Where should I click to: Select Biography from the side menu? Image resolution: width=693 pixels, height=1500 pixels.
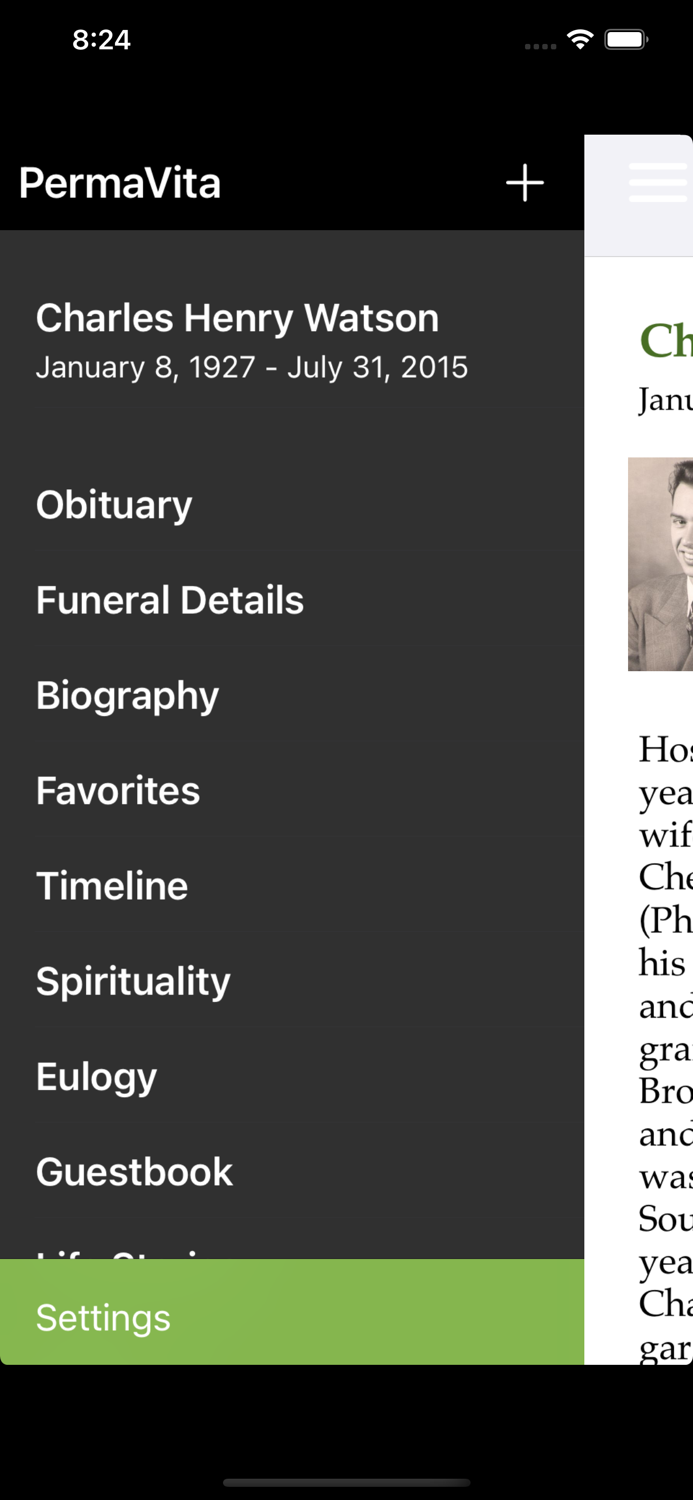pos(127,696)
